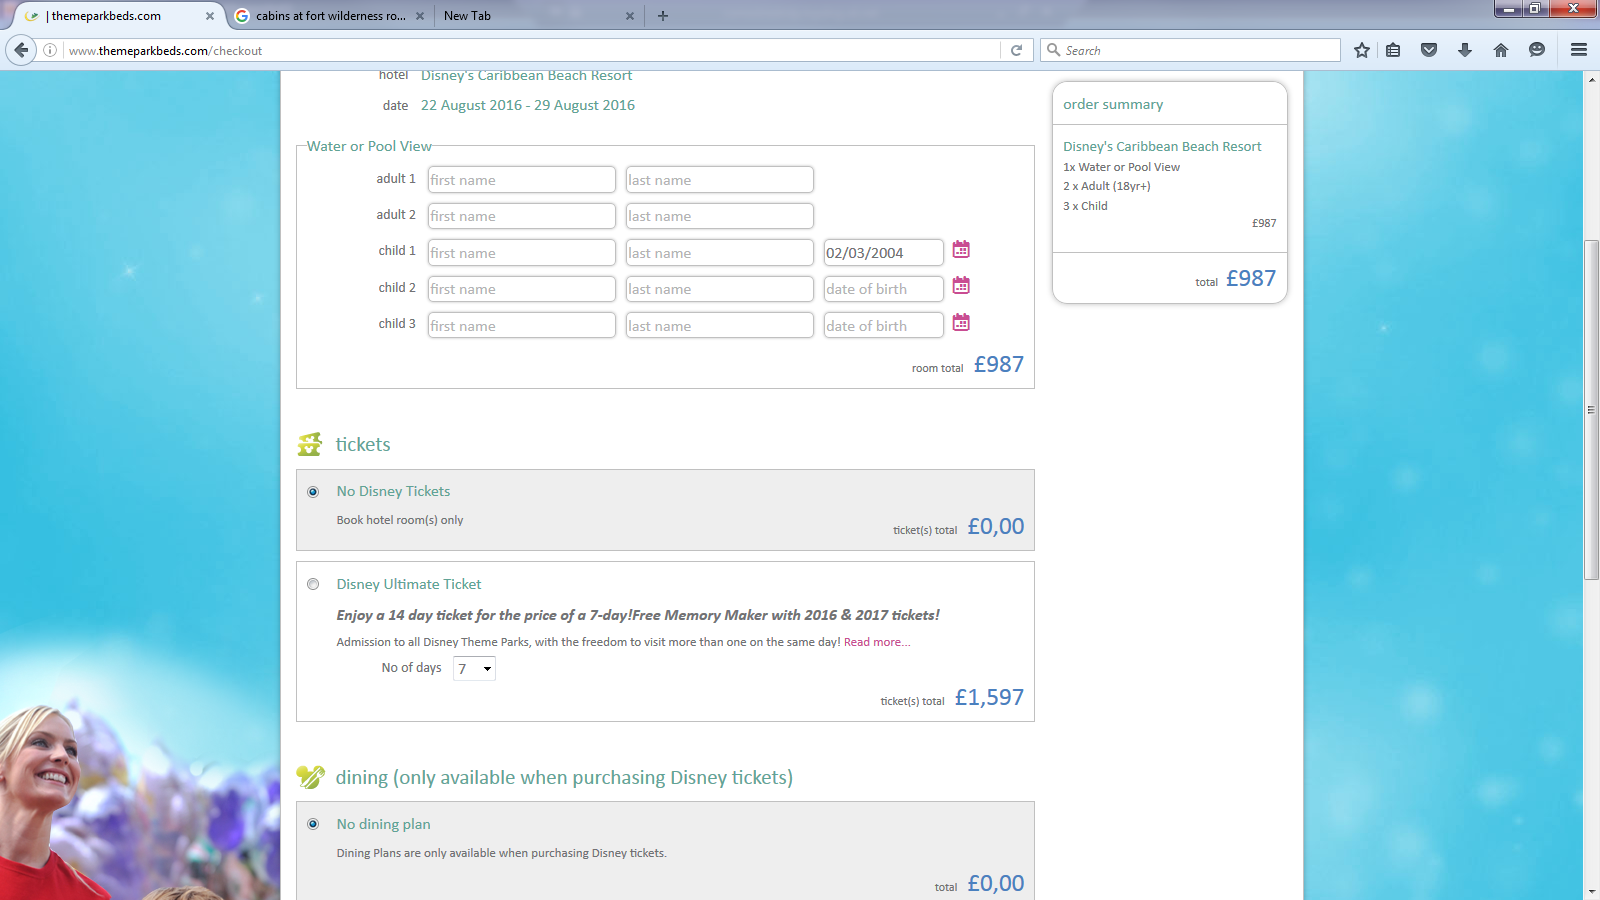Click the '22 August 2016 - 29 August 2016' date text
The image size is (1600, 900).
[527, 105]
